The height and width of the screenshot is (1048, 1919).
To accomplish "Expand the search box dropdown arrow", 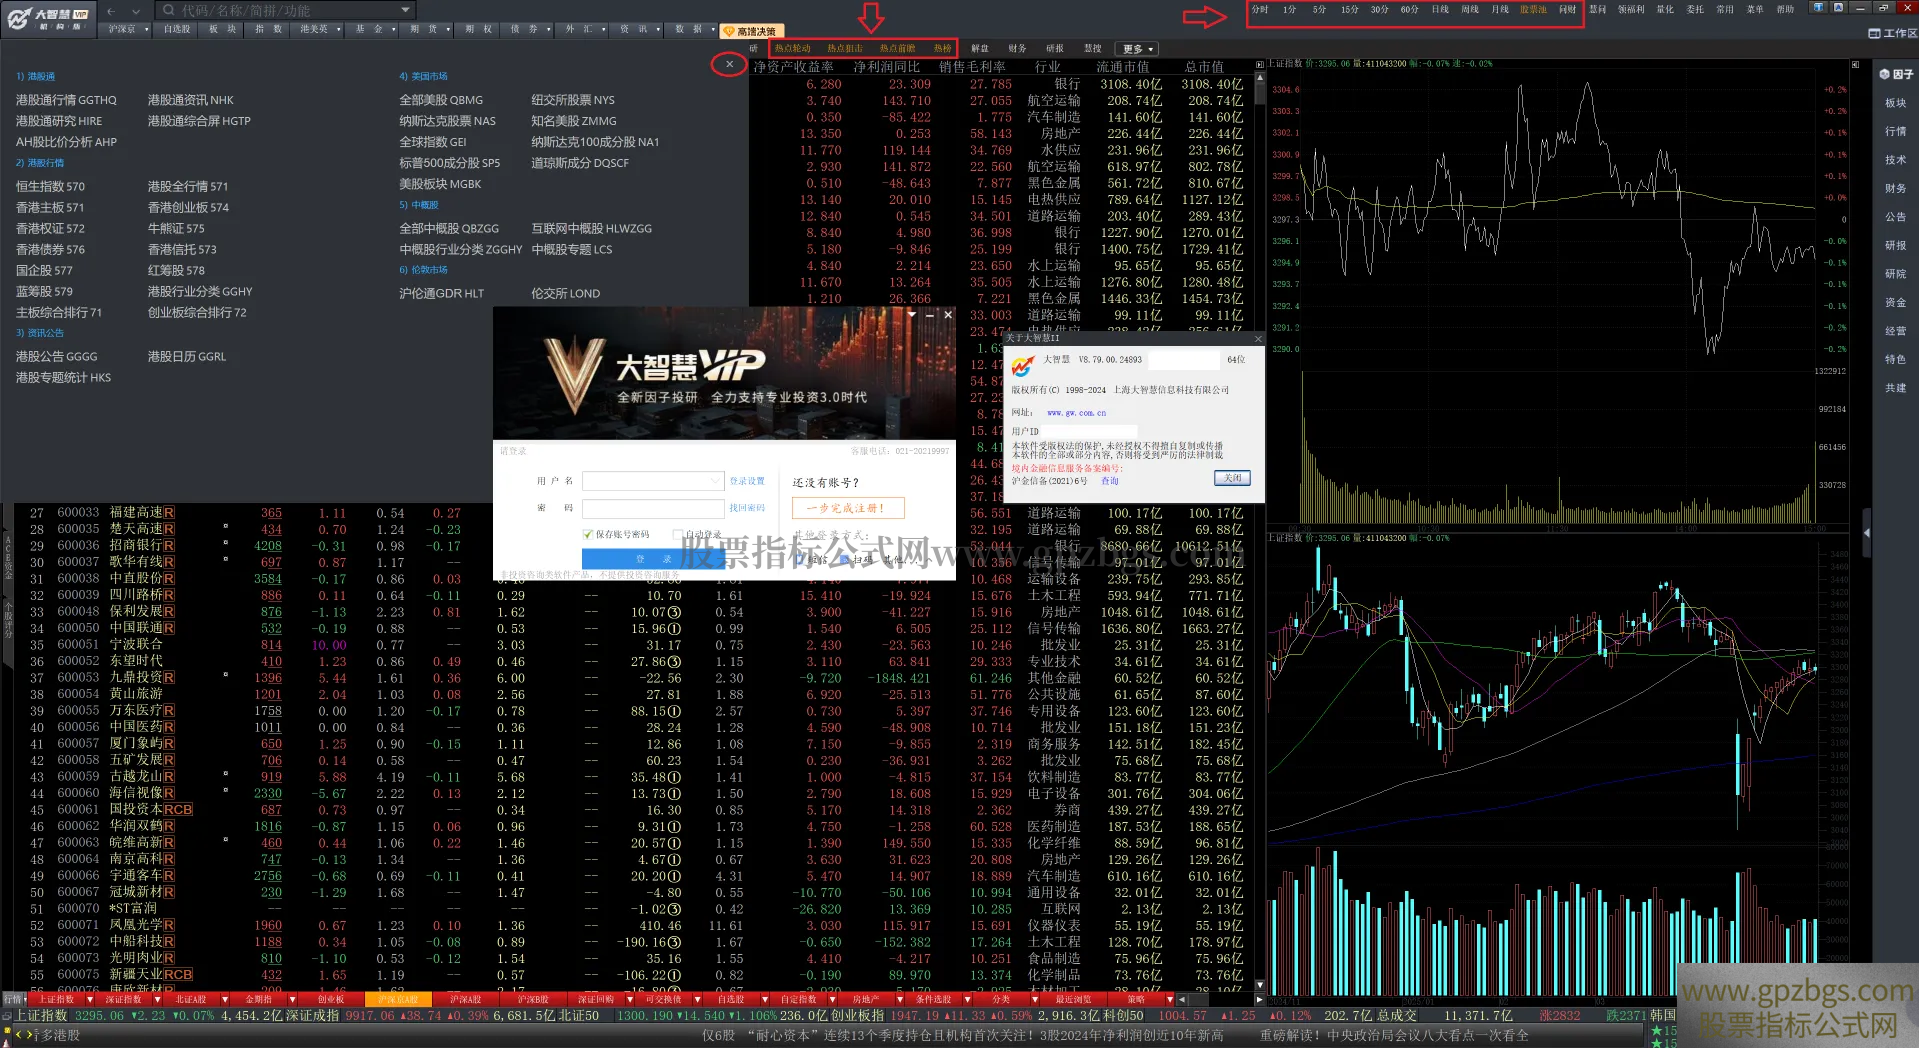I will [406, 10].
